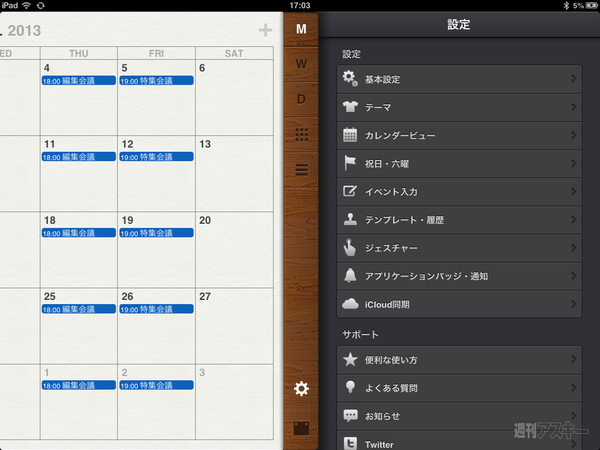Open テーマ settings entry
600x450 pixels.
(459, 107)
